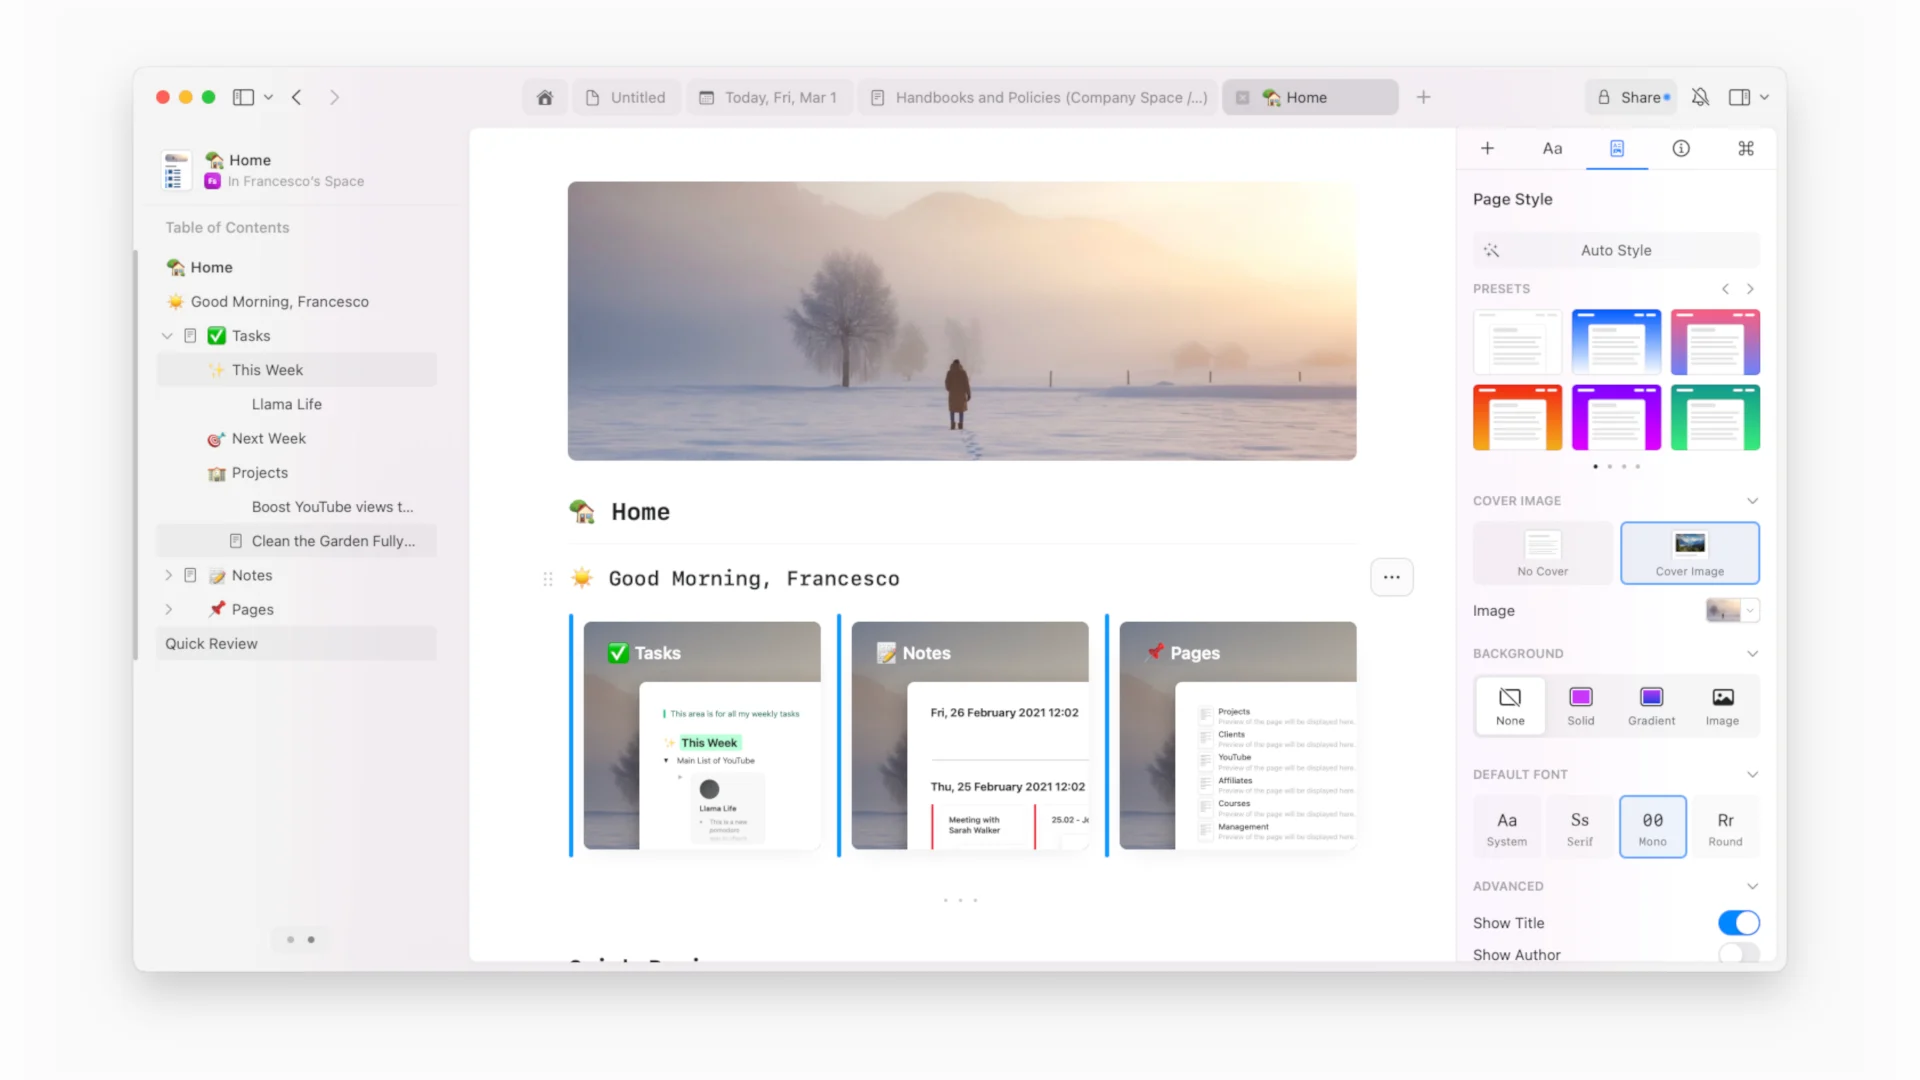The height and width of the screenshot is (1080, 1920).
Task: Open the document info panel
Action: point(1681,147)
